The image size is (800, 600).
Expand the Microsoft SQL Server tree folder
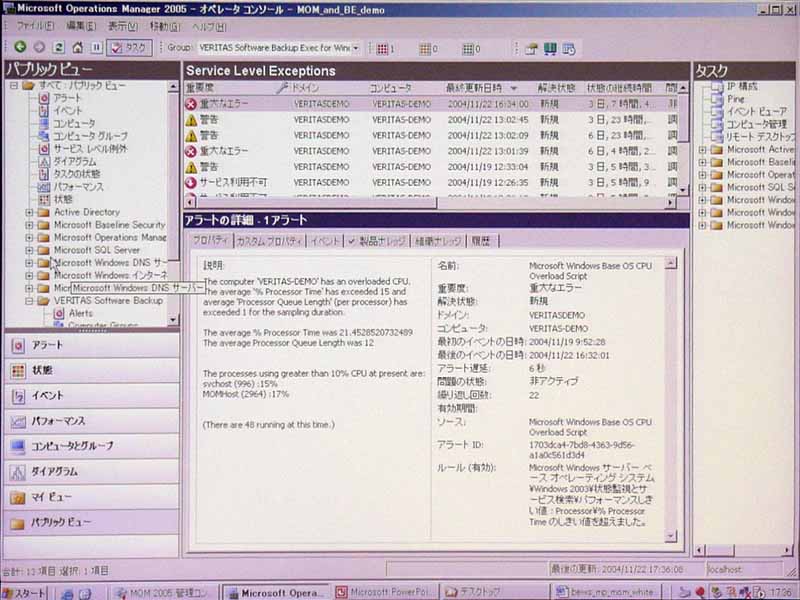(29, 250)
